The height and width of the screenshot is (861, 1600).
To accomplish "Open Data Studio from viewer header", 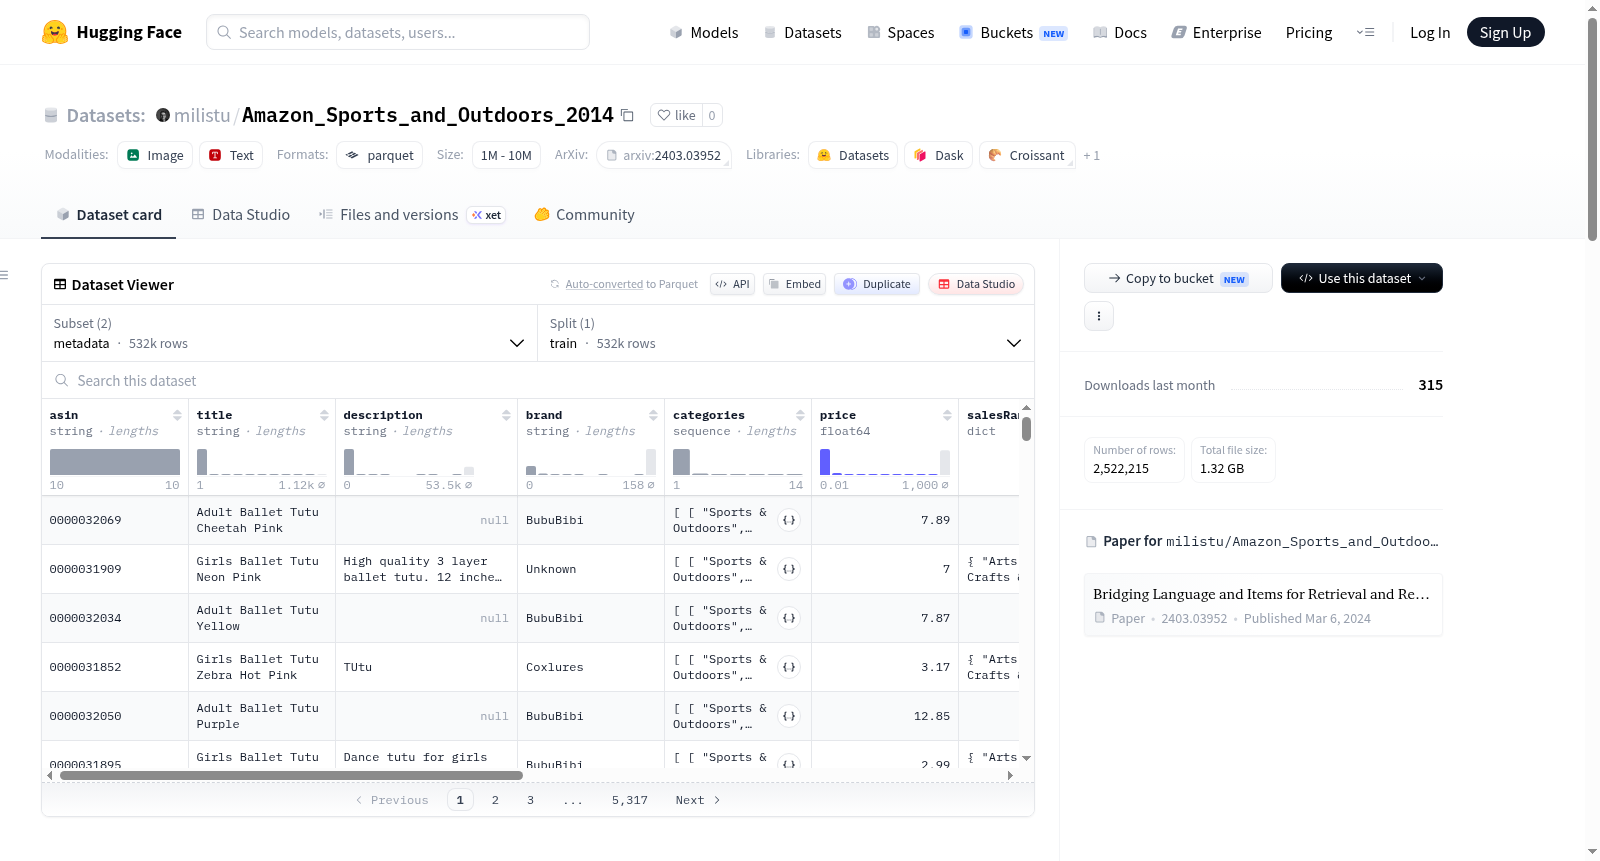I will pos(976,284).
